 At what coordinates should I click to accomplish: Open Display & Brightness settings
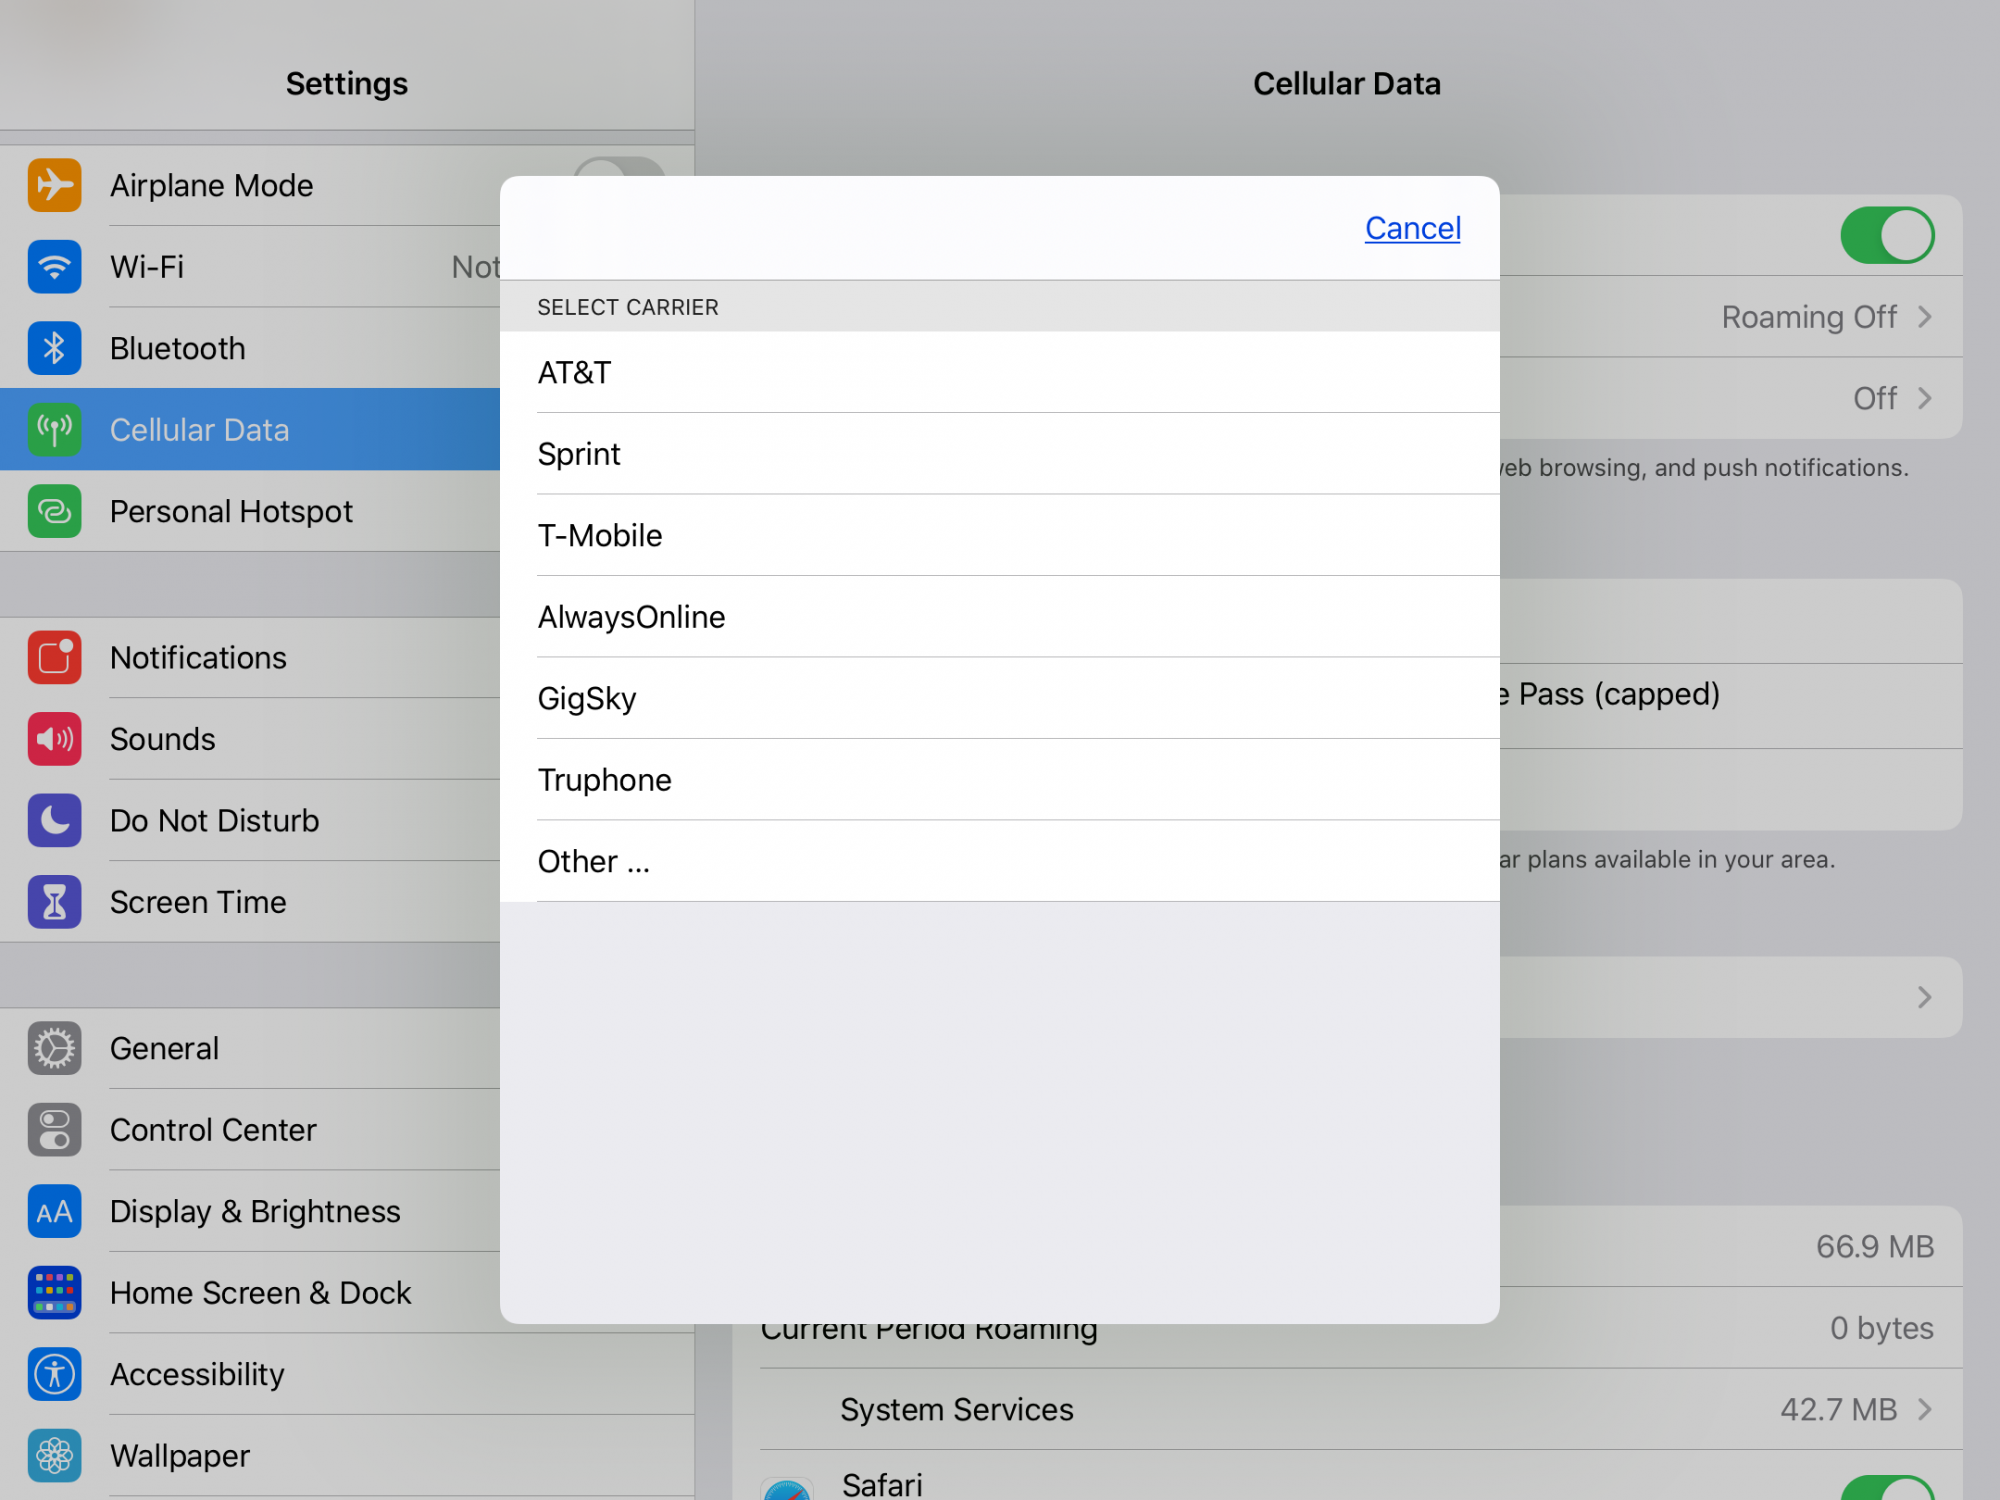250,1211
